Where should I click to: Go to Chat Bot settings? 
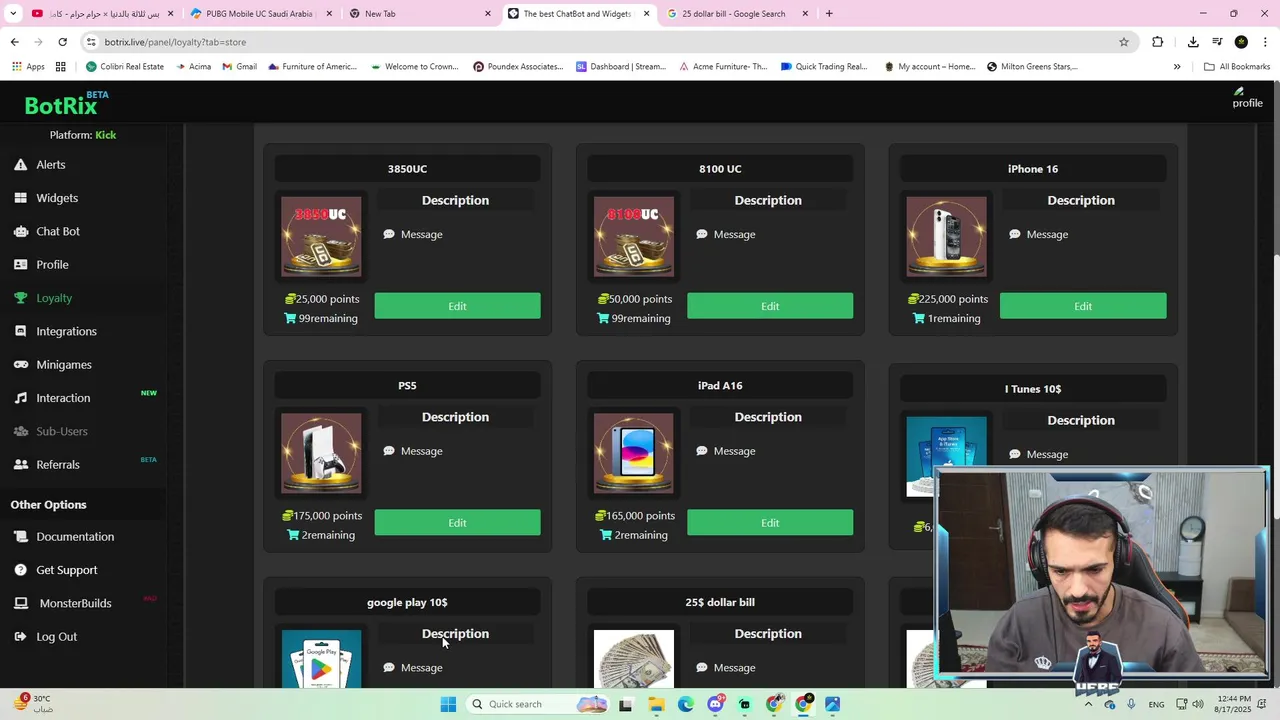[x=57, y=231]
